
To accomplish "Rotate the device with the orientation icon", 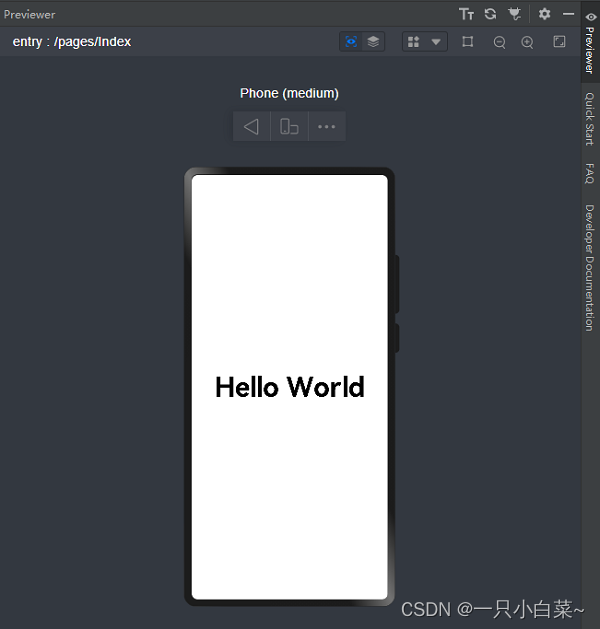I will tap(289, 127).
